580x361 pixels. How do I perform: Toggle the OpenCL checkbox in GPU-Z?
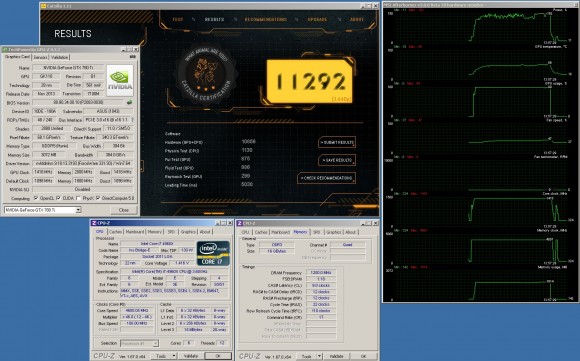(x=36, y=198)
